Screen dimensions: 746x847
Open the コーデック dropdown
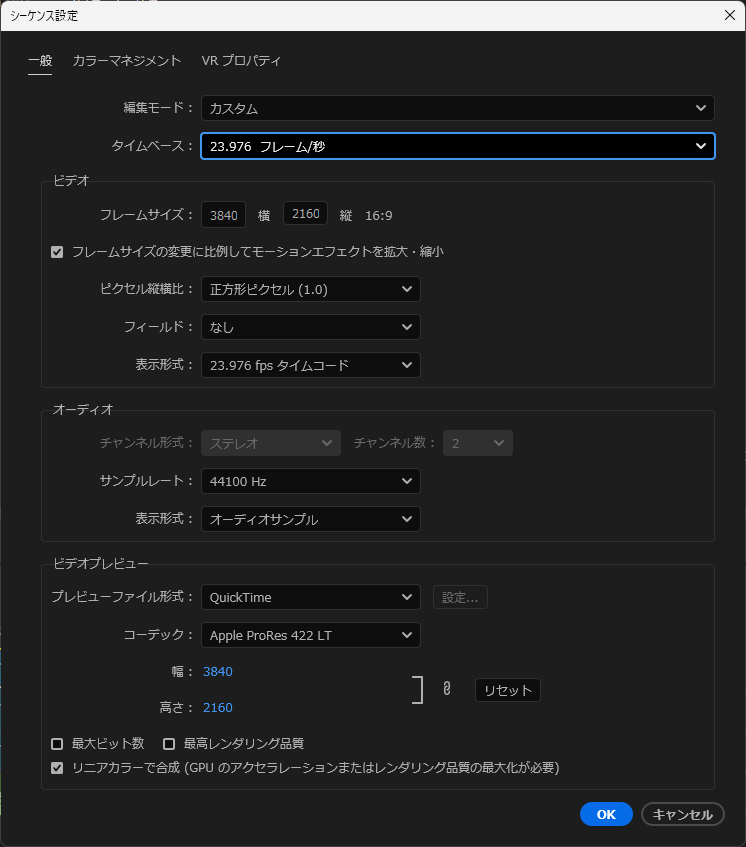[311, 635]
